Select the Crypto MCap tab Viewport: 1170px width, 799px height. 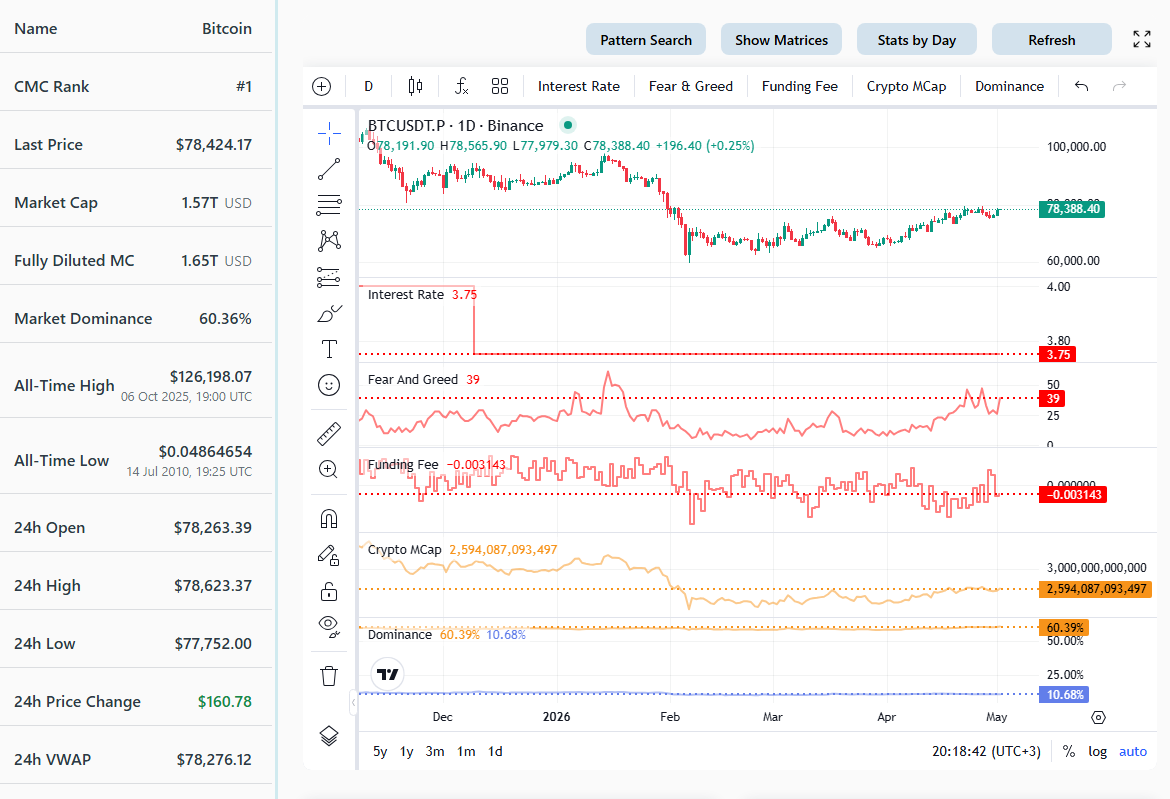pyautogui.click(x=907, y=87)
